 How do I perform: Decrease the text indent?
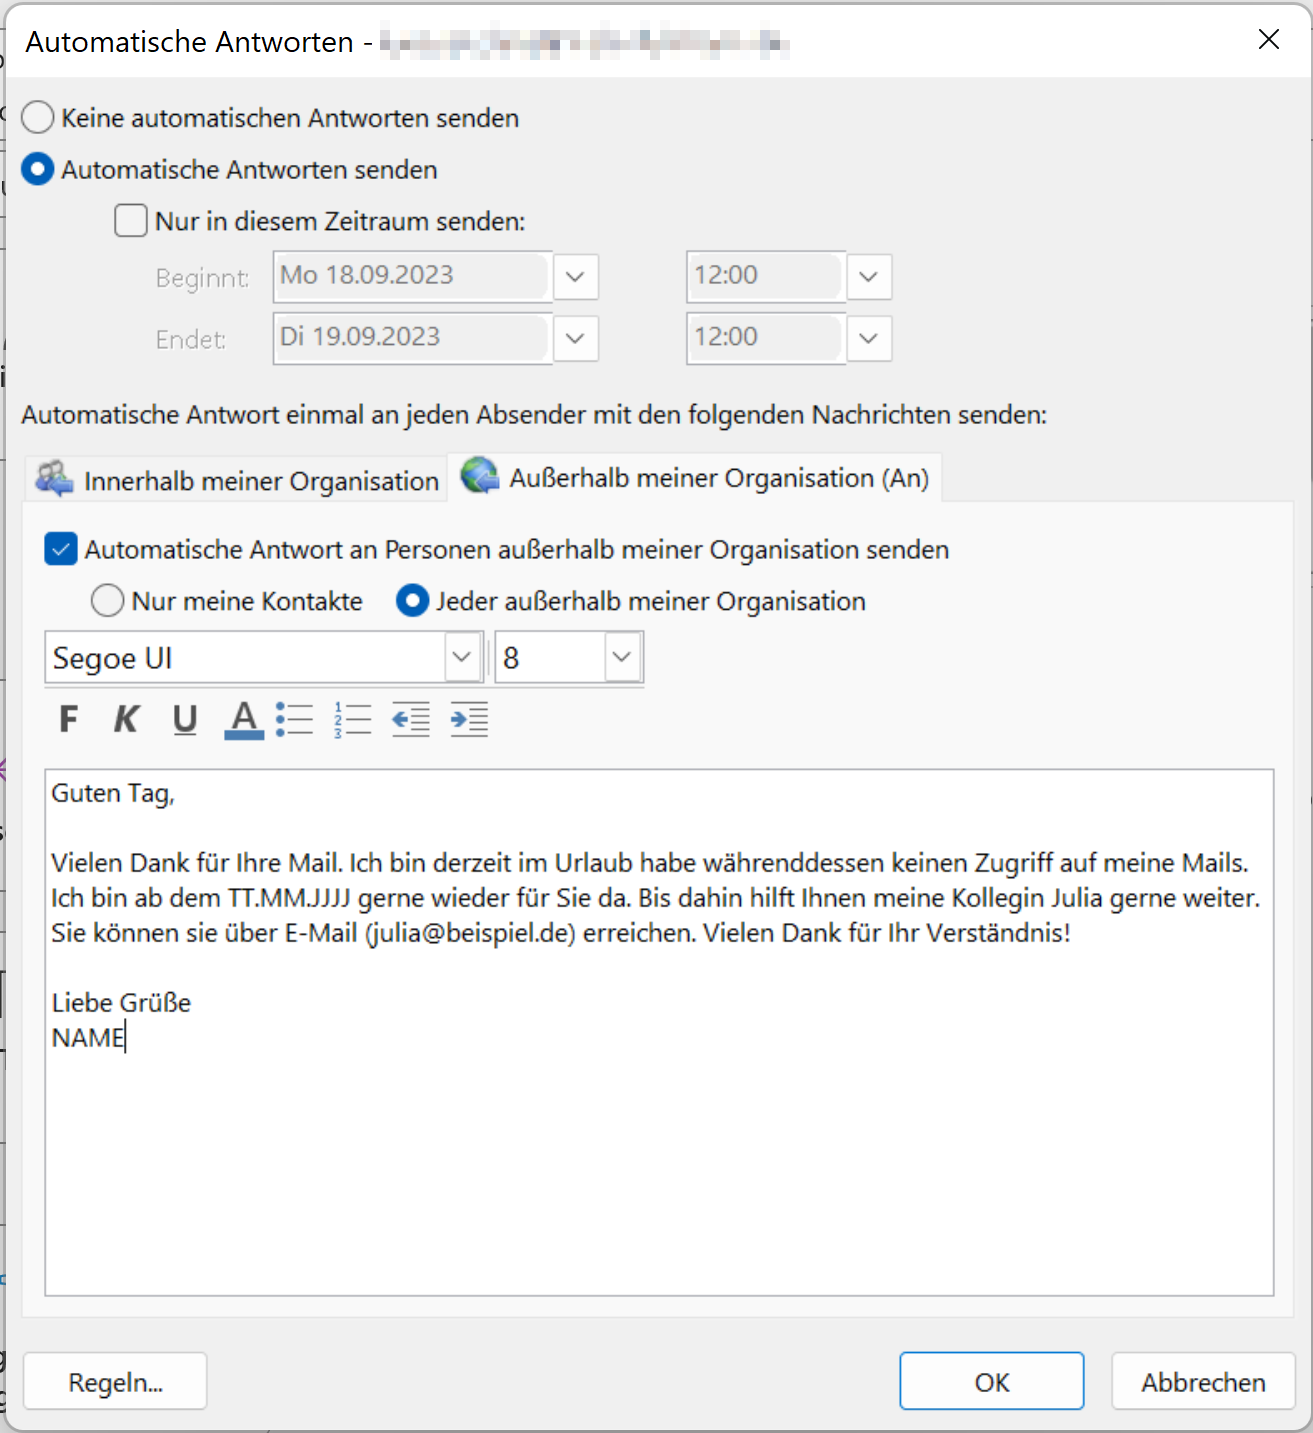411,718
